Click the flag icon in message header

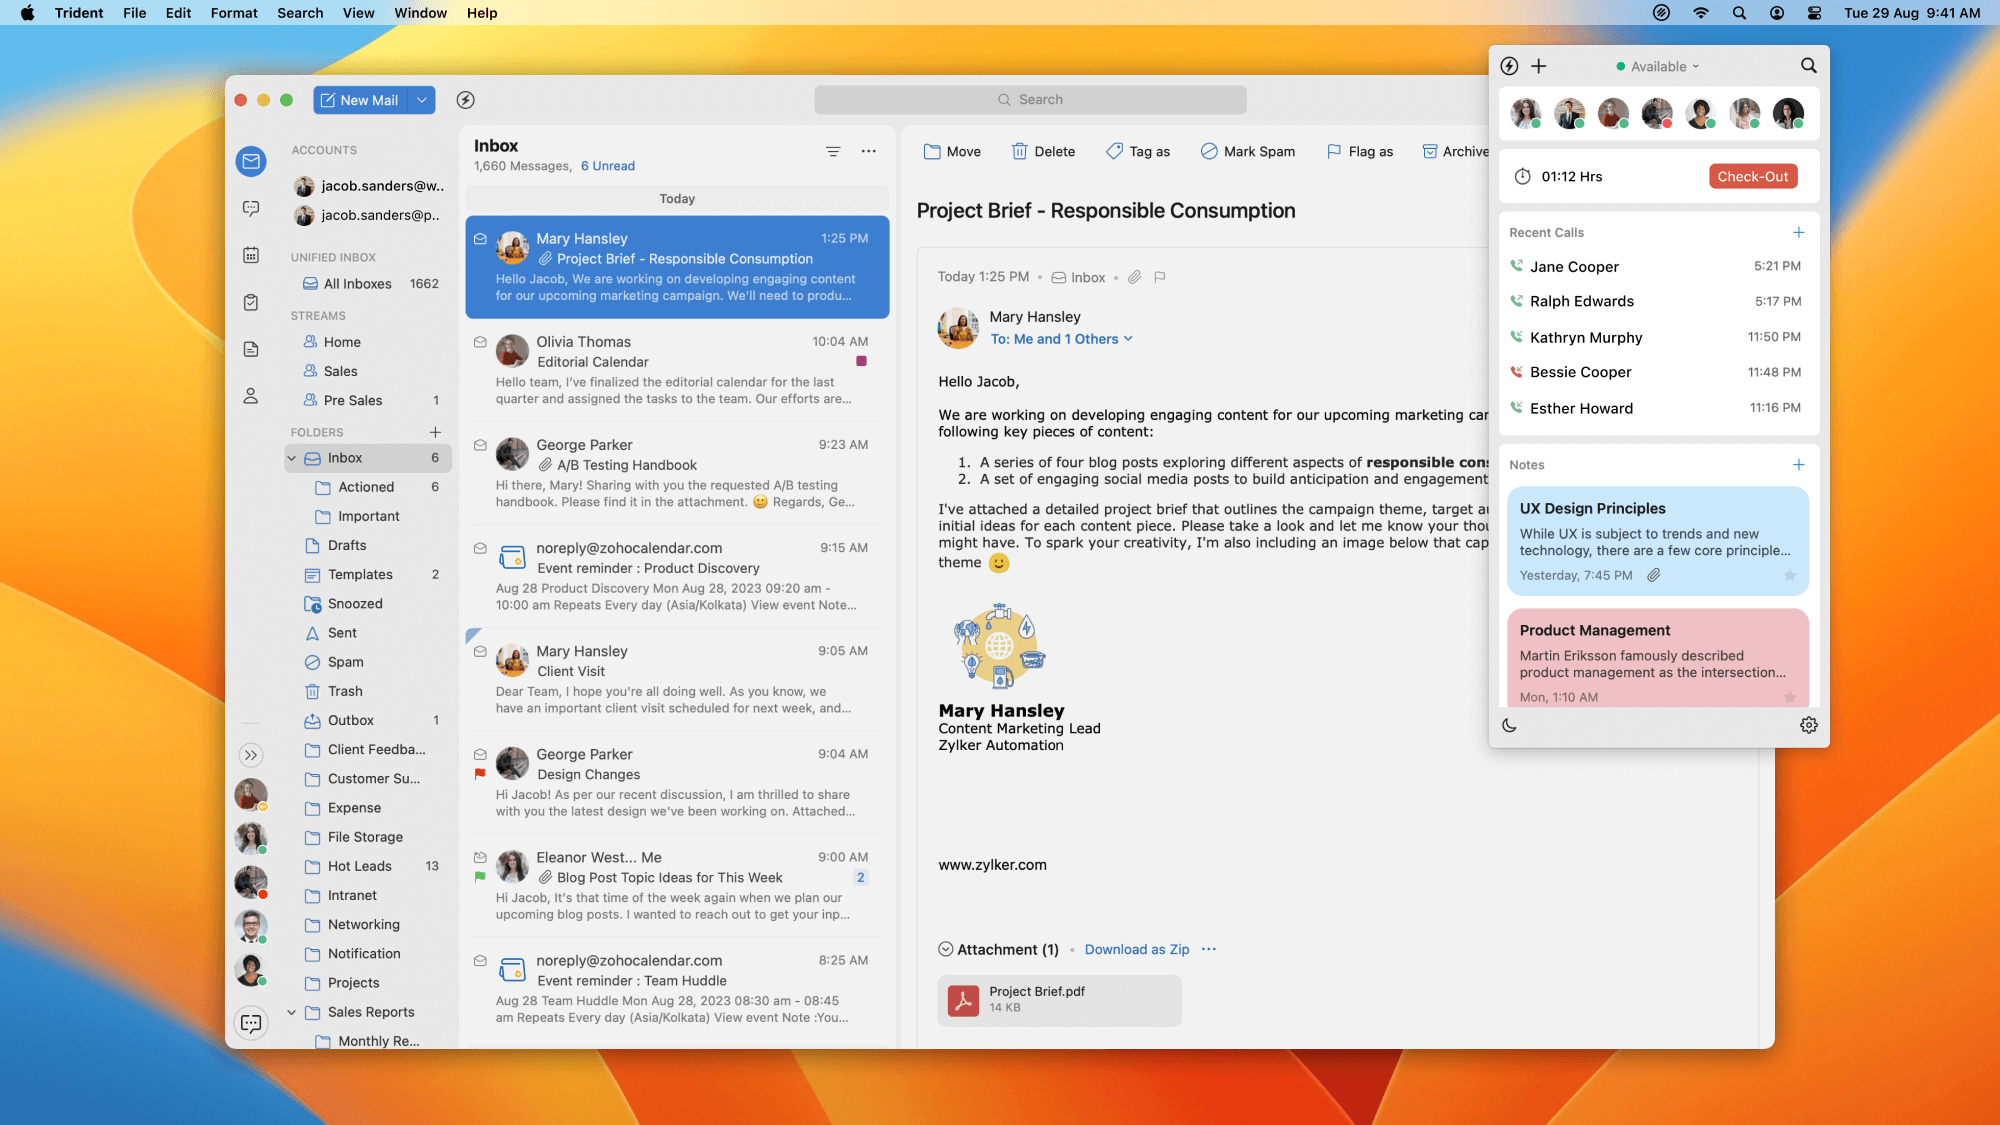[x=1160, y=277]
